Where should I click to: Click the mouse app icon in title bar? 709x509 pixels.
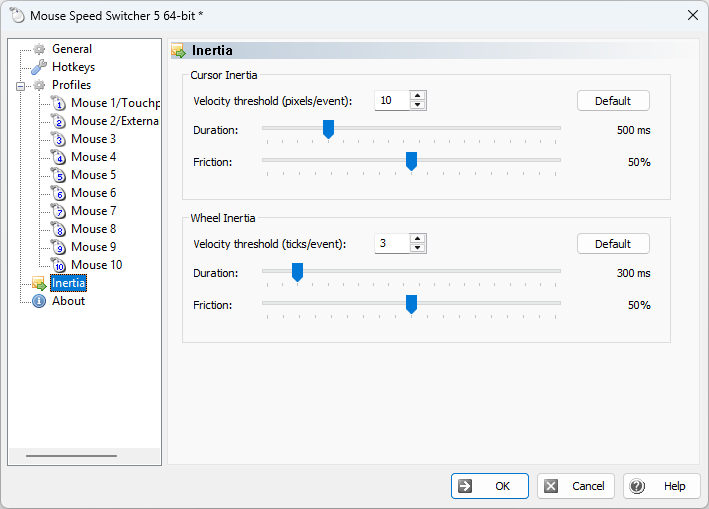pyautogui.click(x=17, y=15)
